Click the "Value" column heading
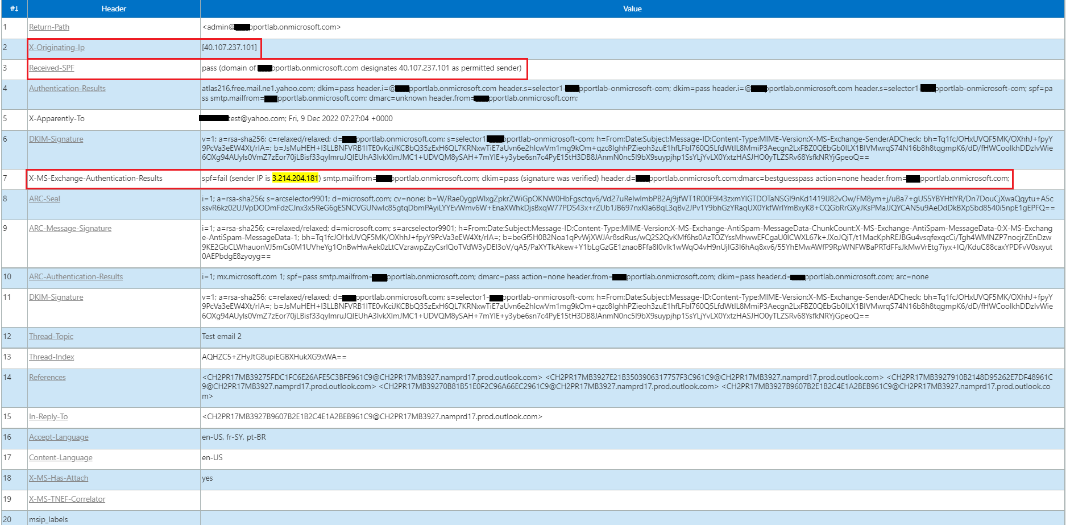 tap(632, 8)
